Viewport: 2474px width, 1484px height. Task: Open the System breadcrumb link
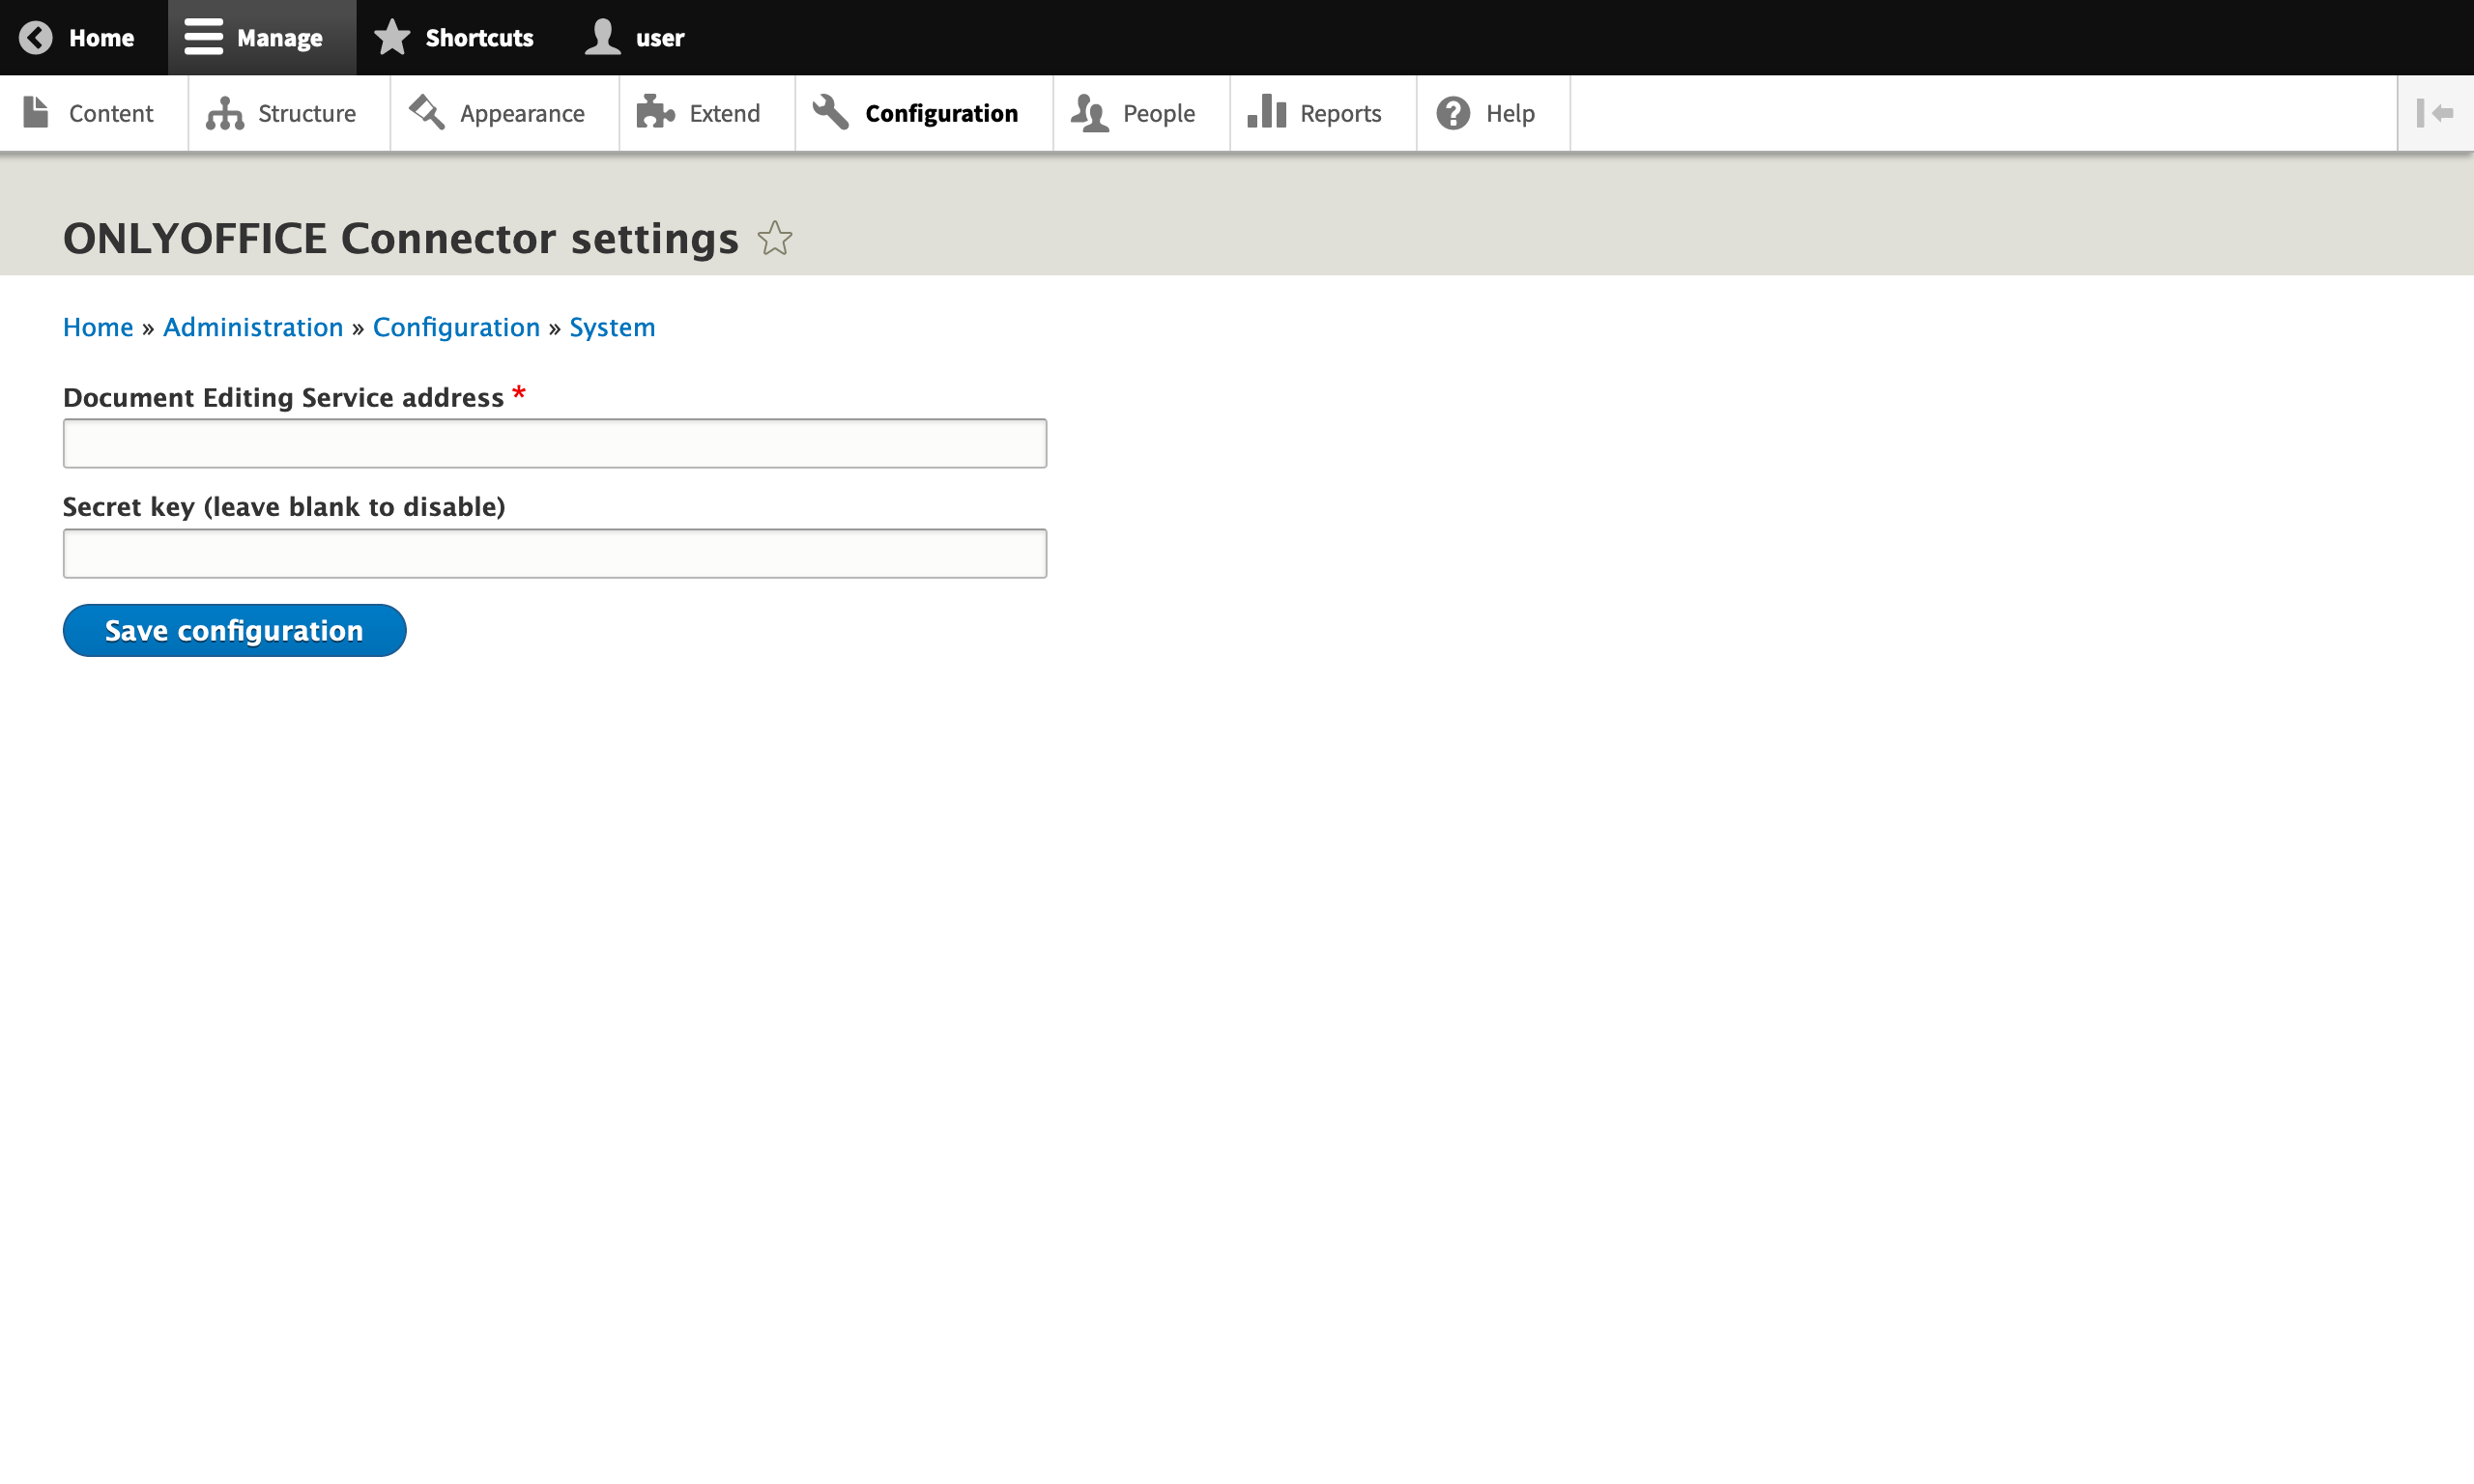tap(612, 327)
